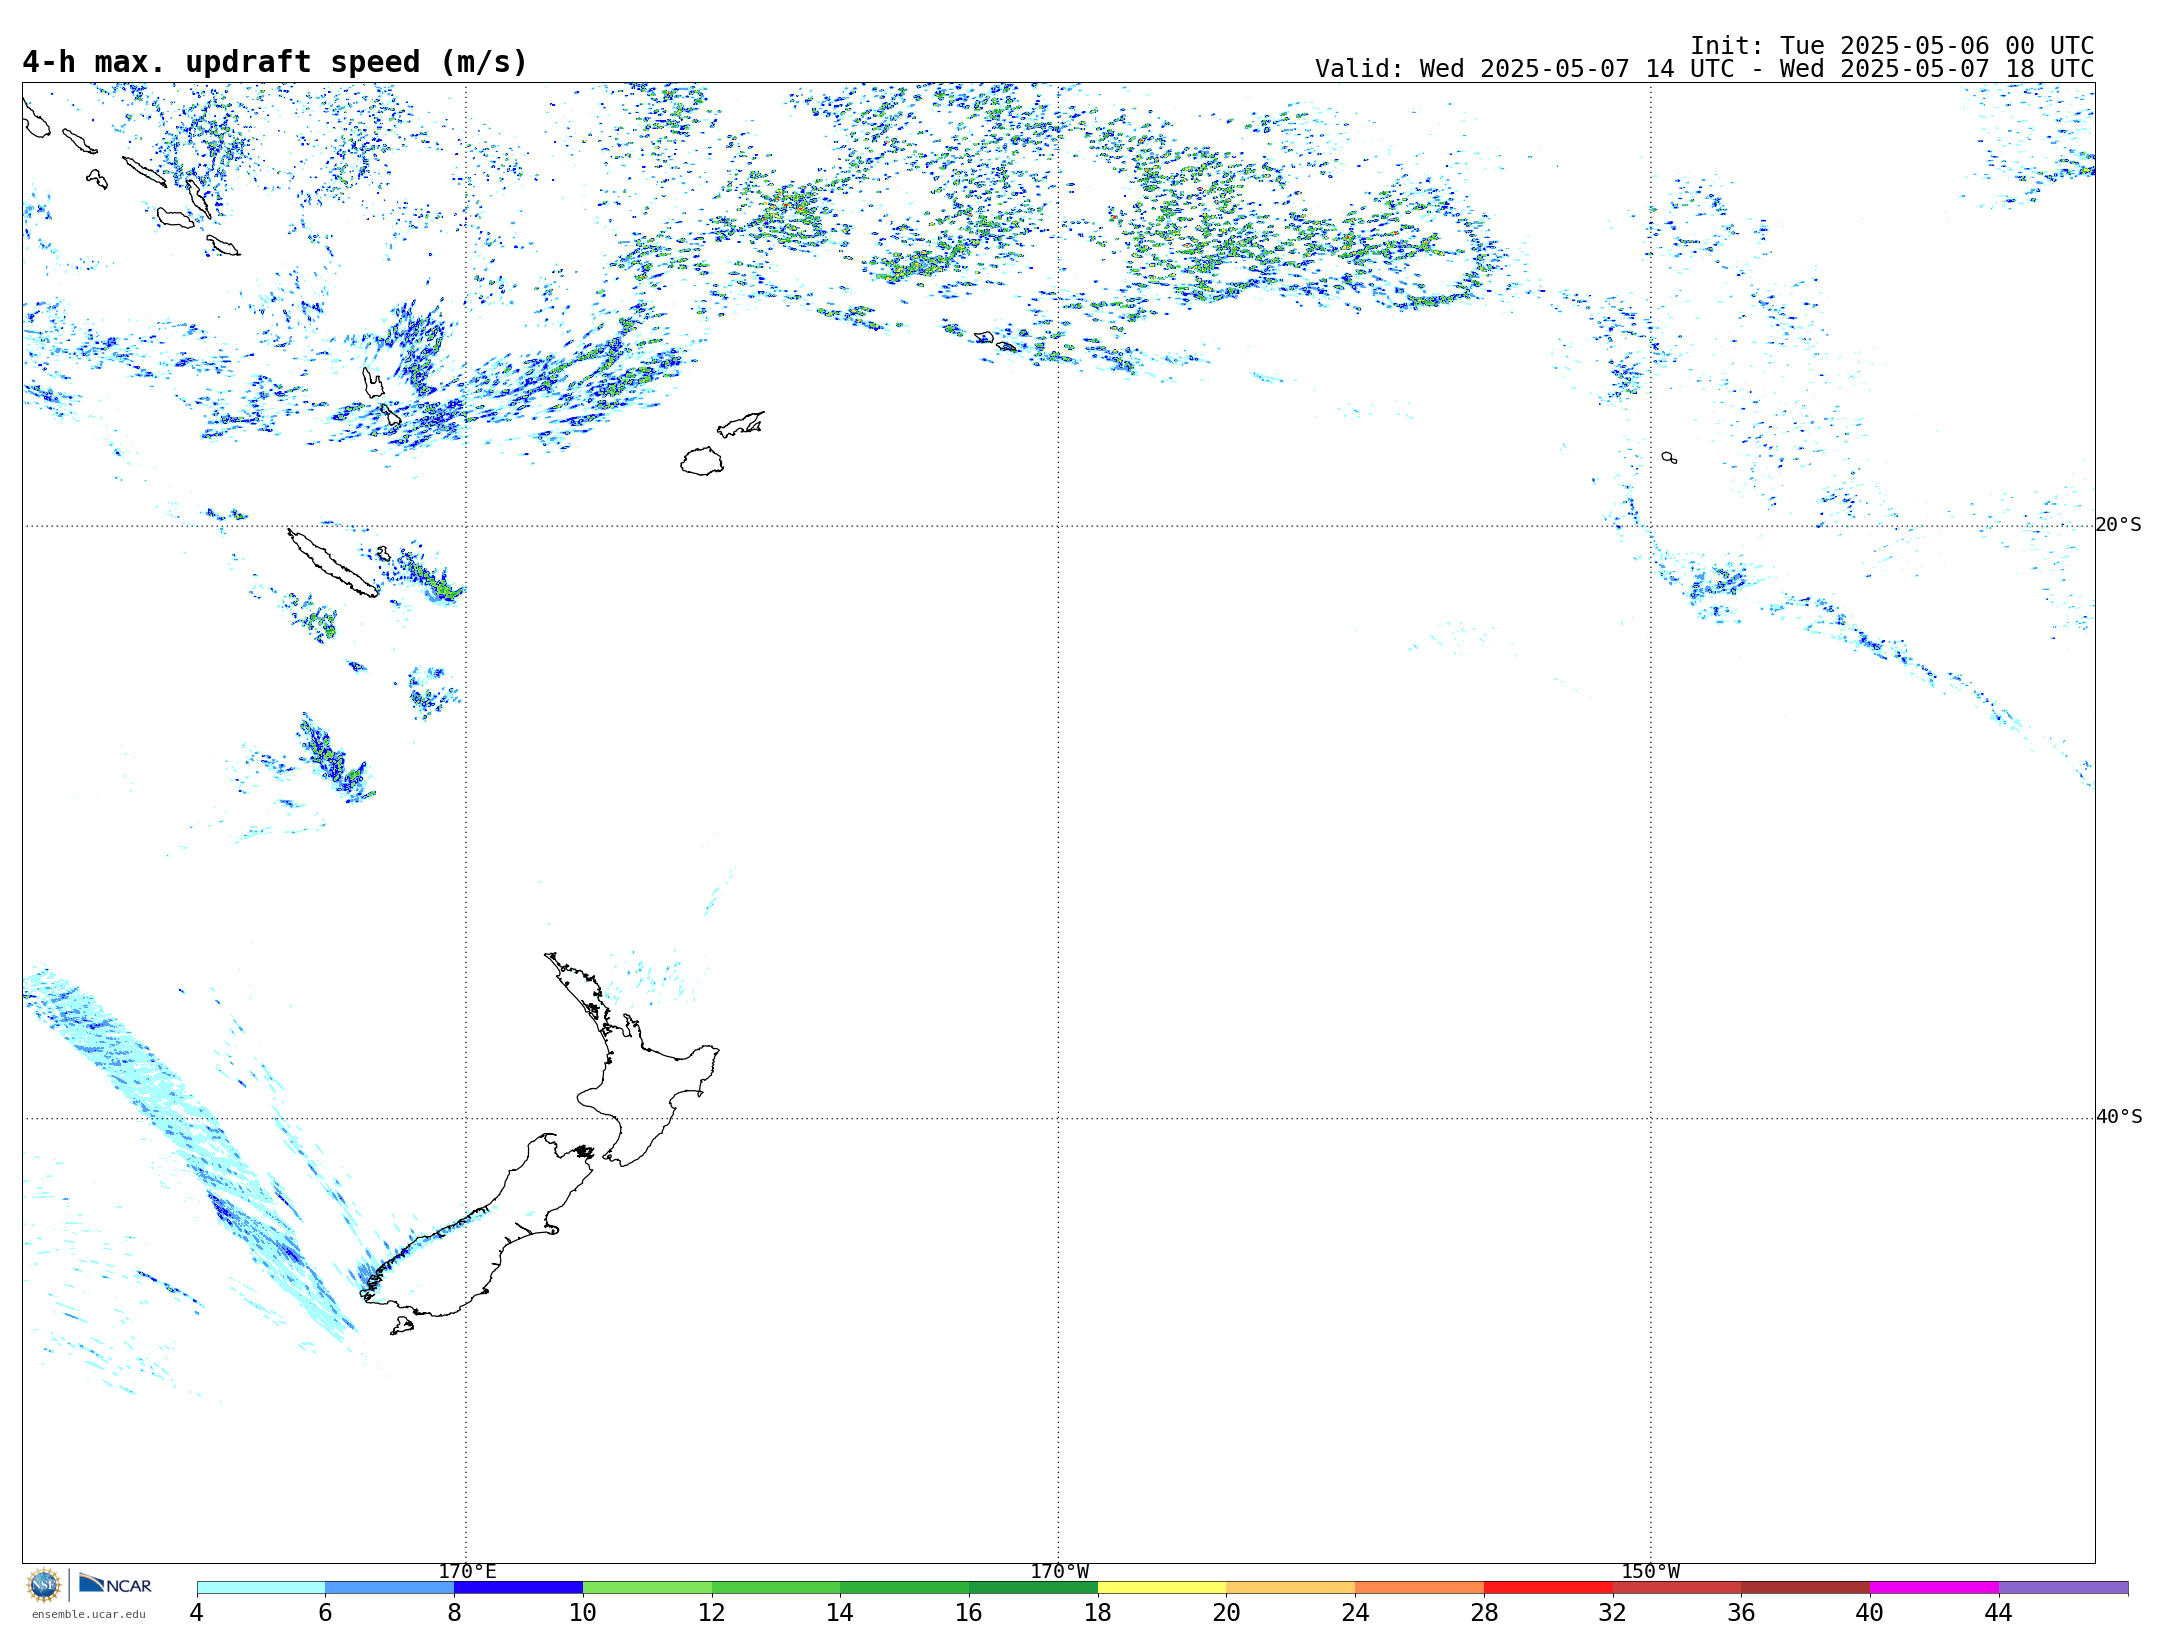Click the NCAR logo
The height and width of the screenshot is (1626, 2160).
[115, 1584]
